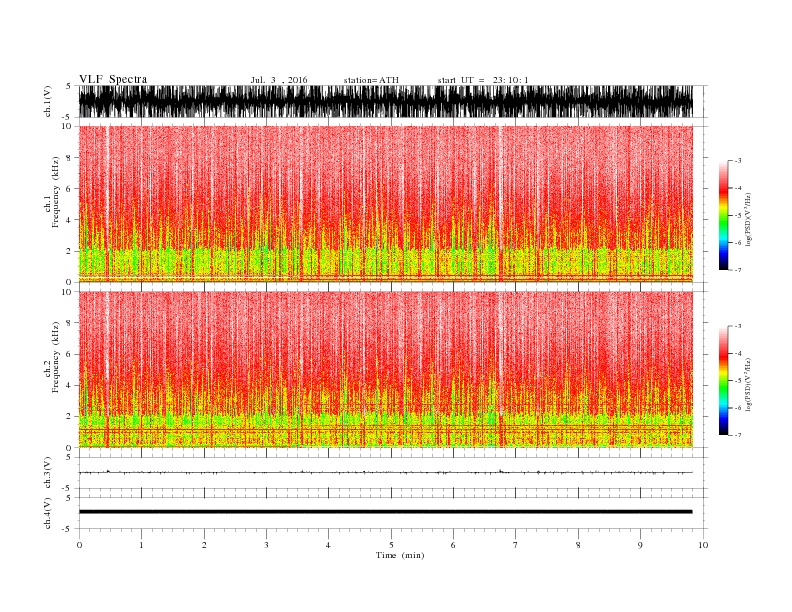Click the 'Time (min)' x-axis label
This screenshot has width=792, height=612.
click(x=400, y=555)
